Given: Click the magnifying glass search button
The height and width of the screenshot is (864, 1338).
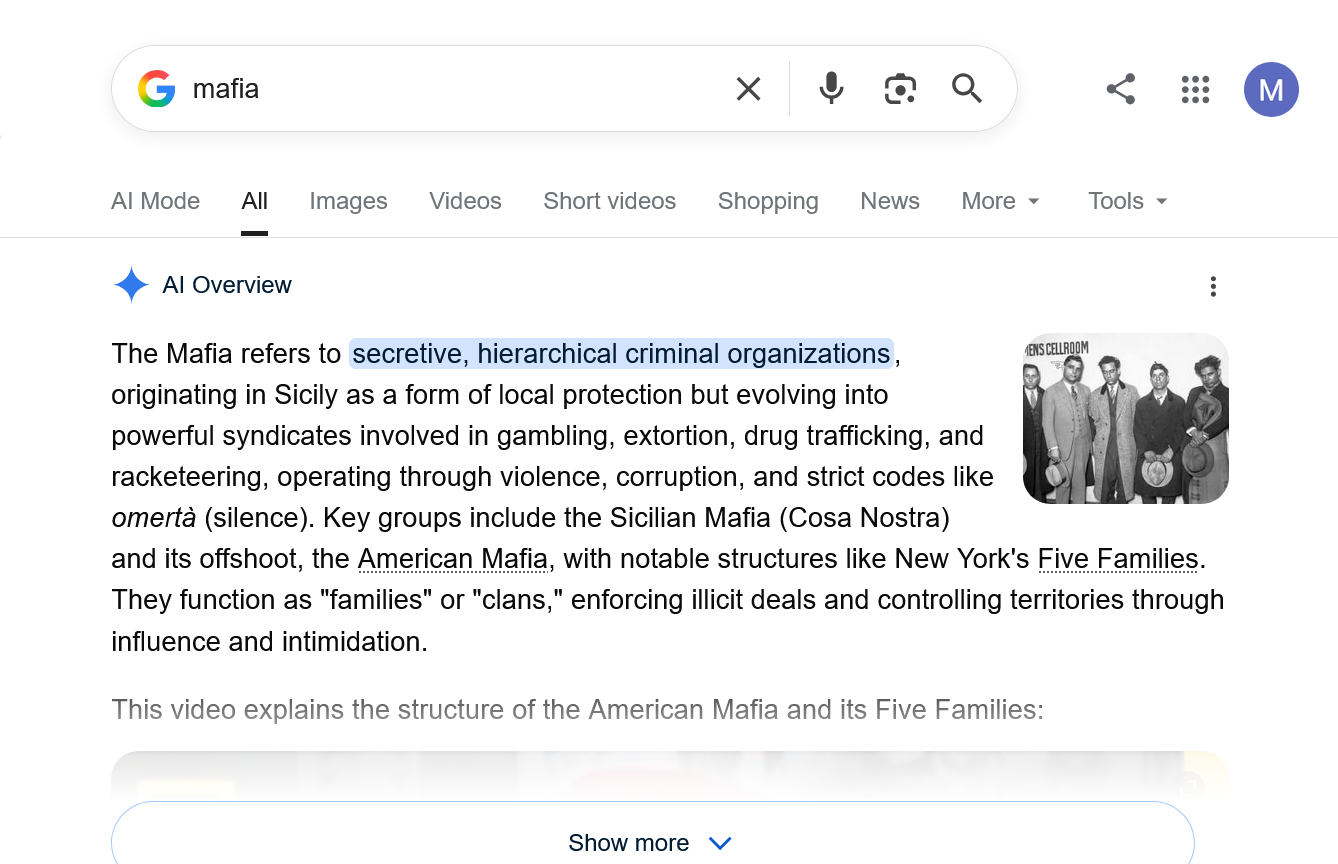Looking at the screenshot, I should (966, 89).
